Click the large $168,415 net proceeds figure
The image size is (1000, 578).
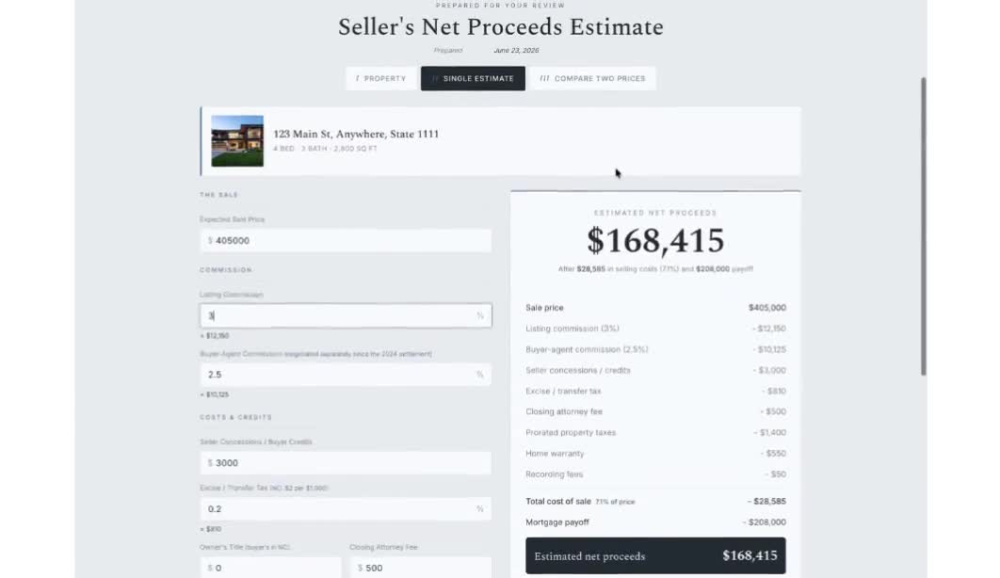(656, 241)
